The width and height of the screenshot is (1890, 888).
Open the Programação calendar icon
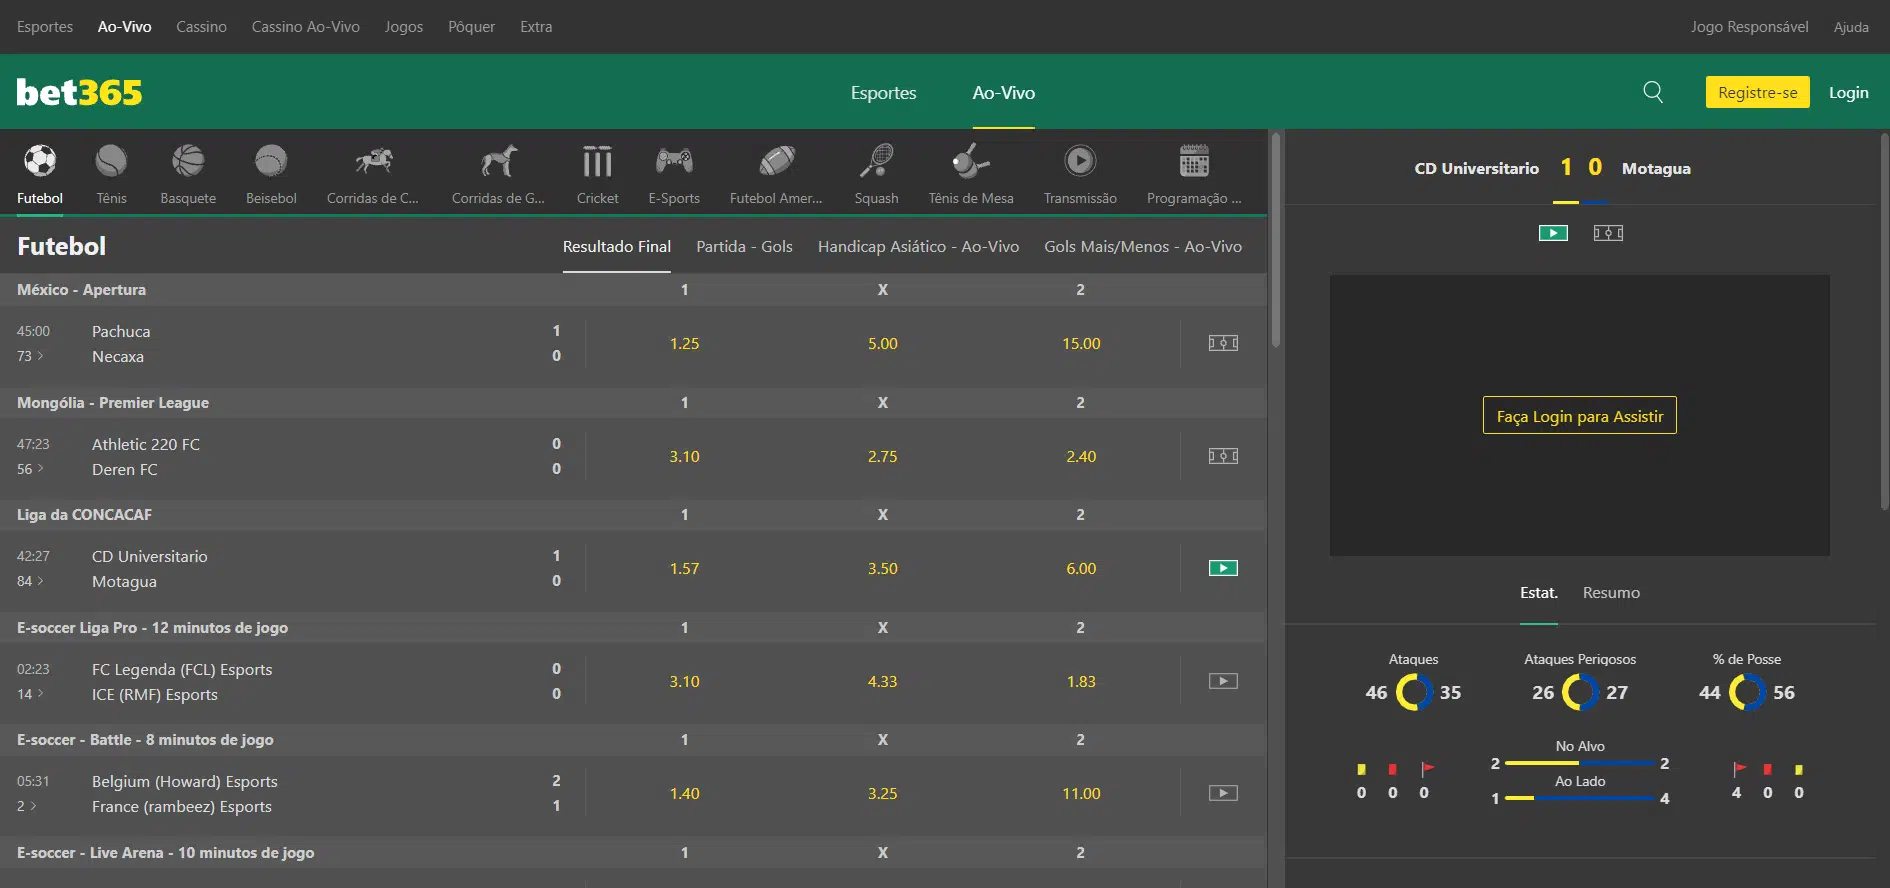pyautogui.click(x=1194, y=161)
